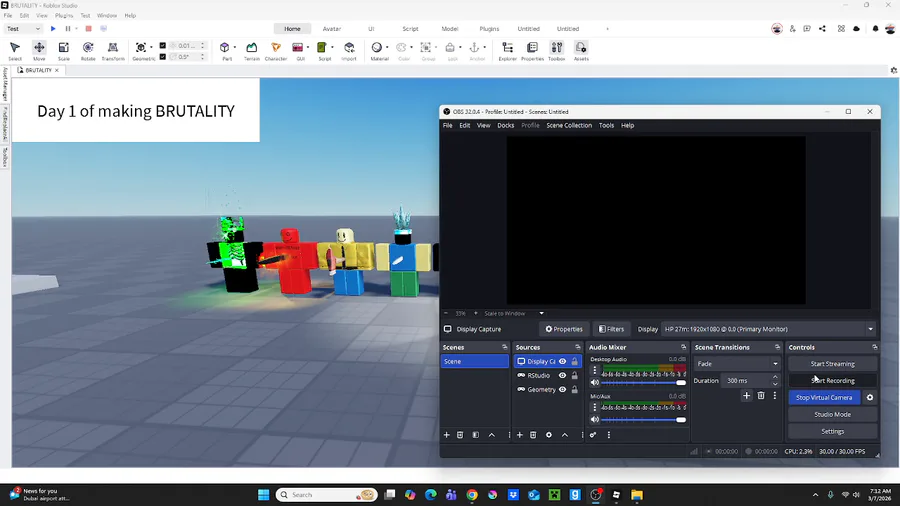Unlock the Display Capture source
This screenshot has width=900, height=506.
click(575, 361)
